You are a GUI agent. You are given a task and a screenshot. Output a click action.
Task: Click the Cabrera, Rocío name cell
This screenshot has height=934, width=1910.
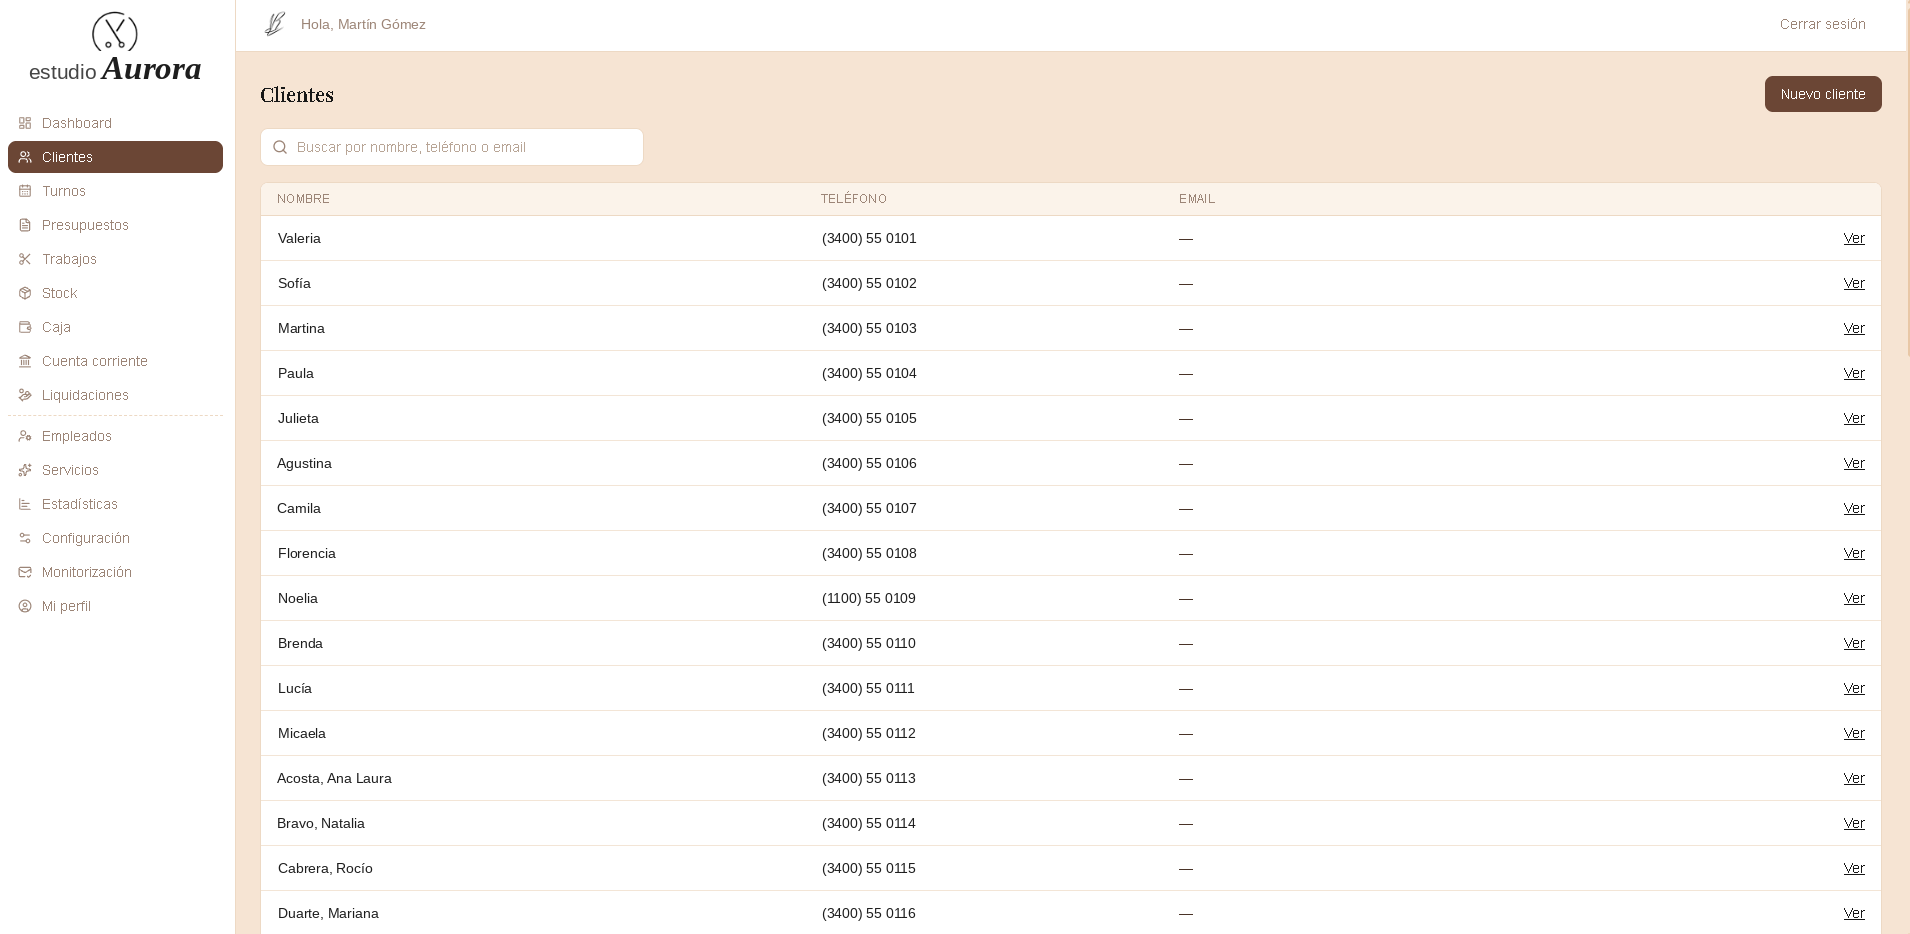click(325, 868)
